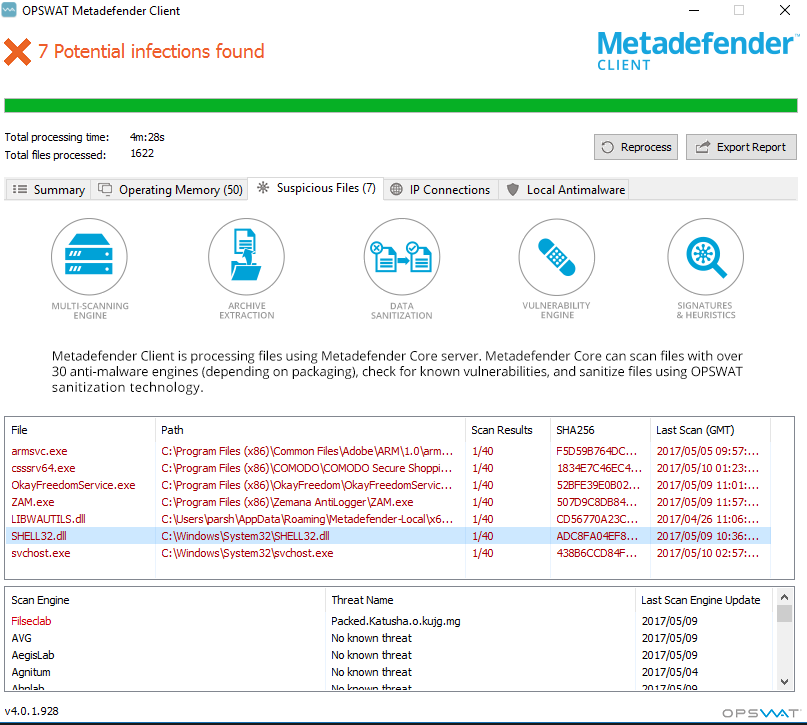Click the Archive Extraction icon

coord(246,256)
